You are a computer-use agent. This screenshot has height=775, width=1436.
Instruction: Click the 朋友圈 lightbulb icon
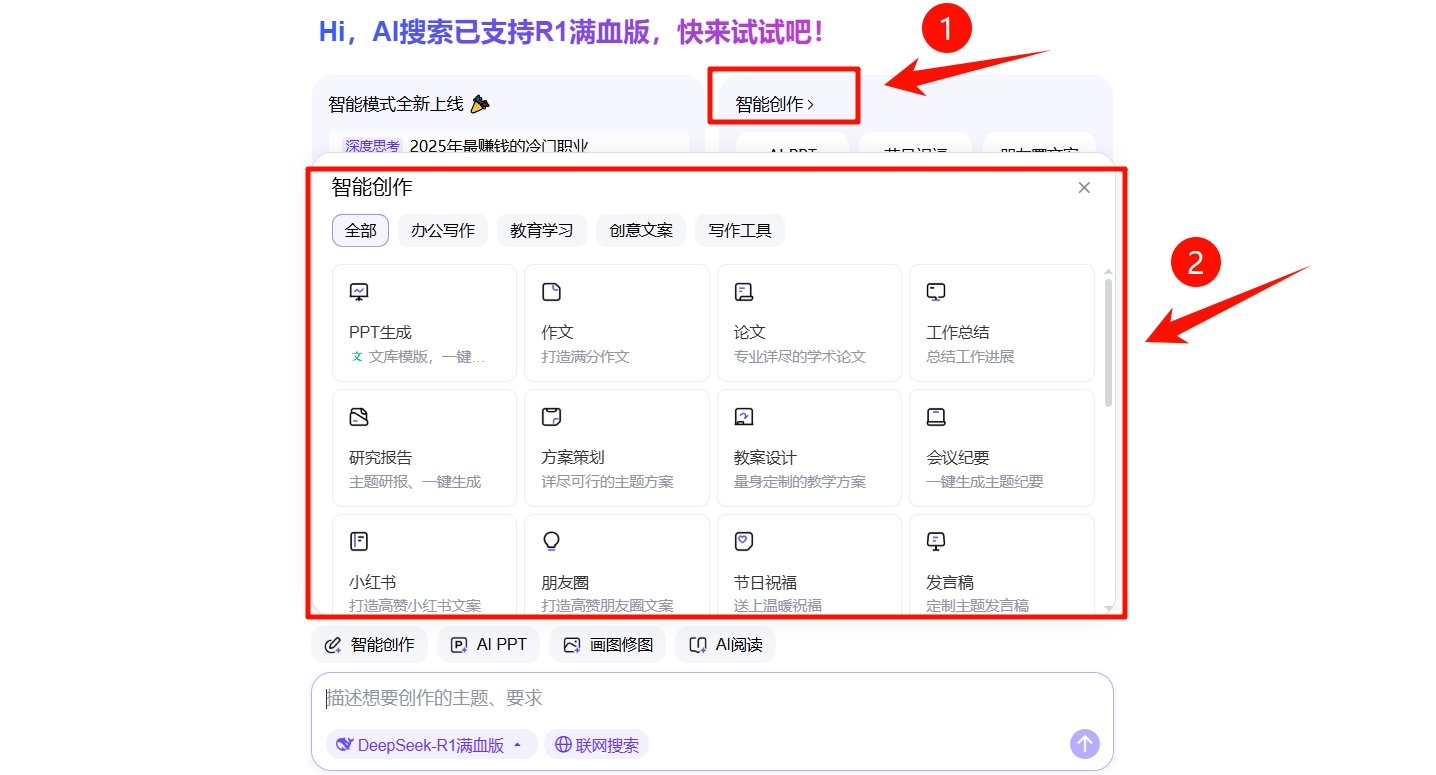(x=551, y=541)
